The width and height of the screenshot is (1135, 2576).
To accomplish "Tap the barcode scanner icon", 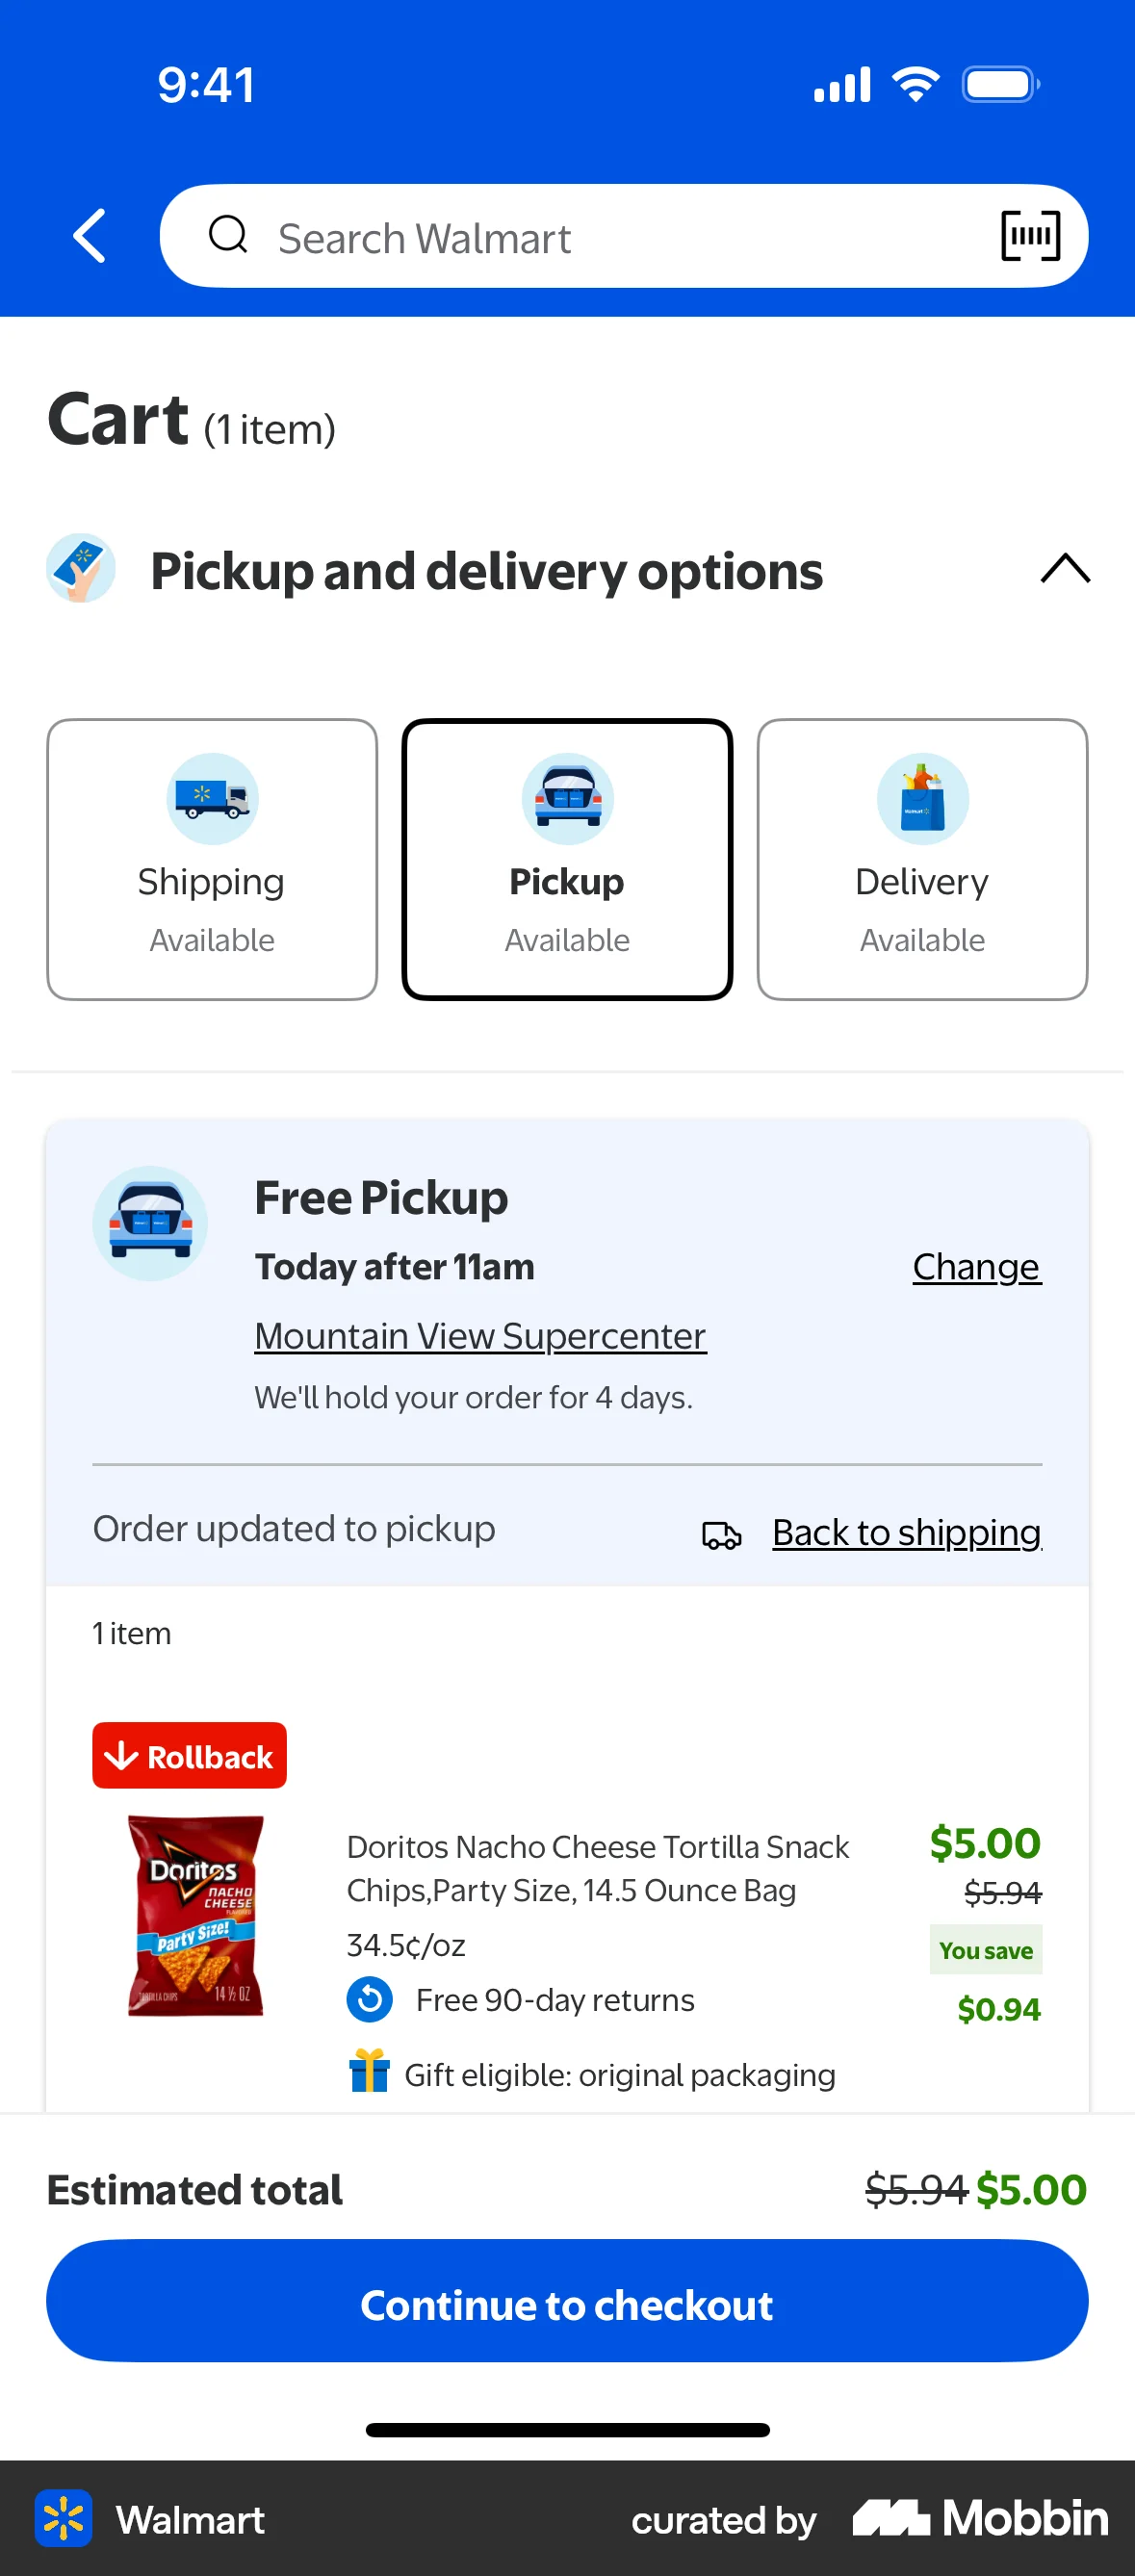I will [1030, 236].
